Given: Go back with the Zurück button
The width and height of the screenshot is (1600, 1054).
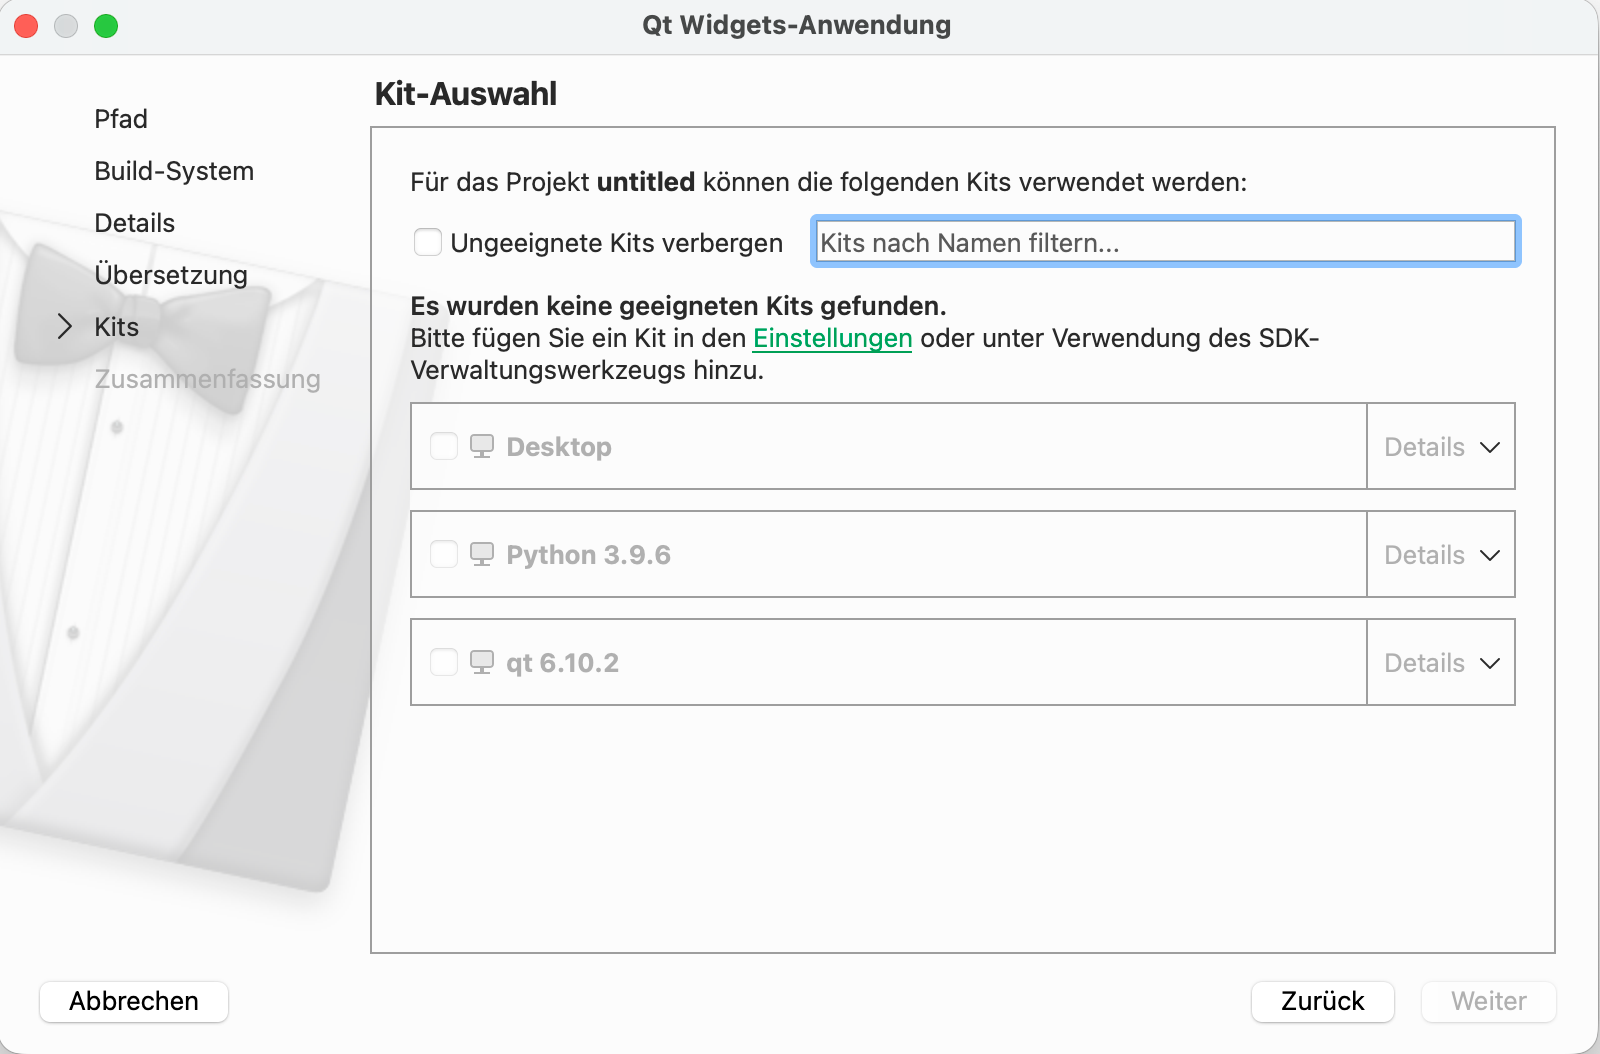Looking at the screenshot, I should coord(1322,1001).
